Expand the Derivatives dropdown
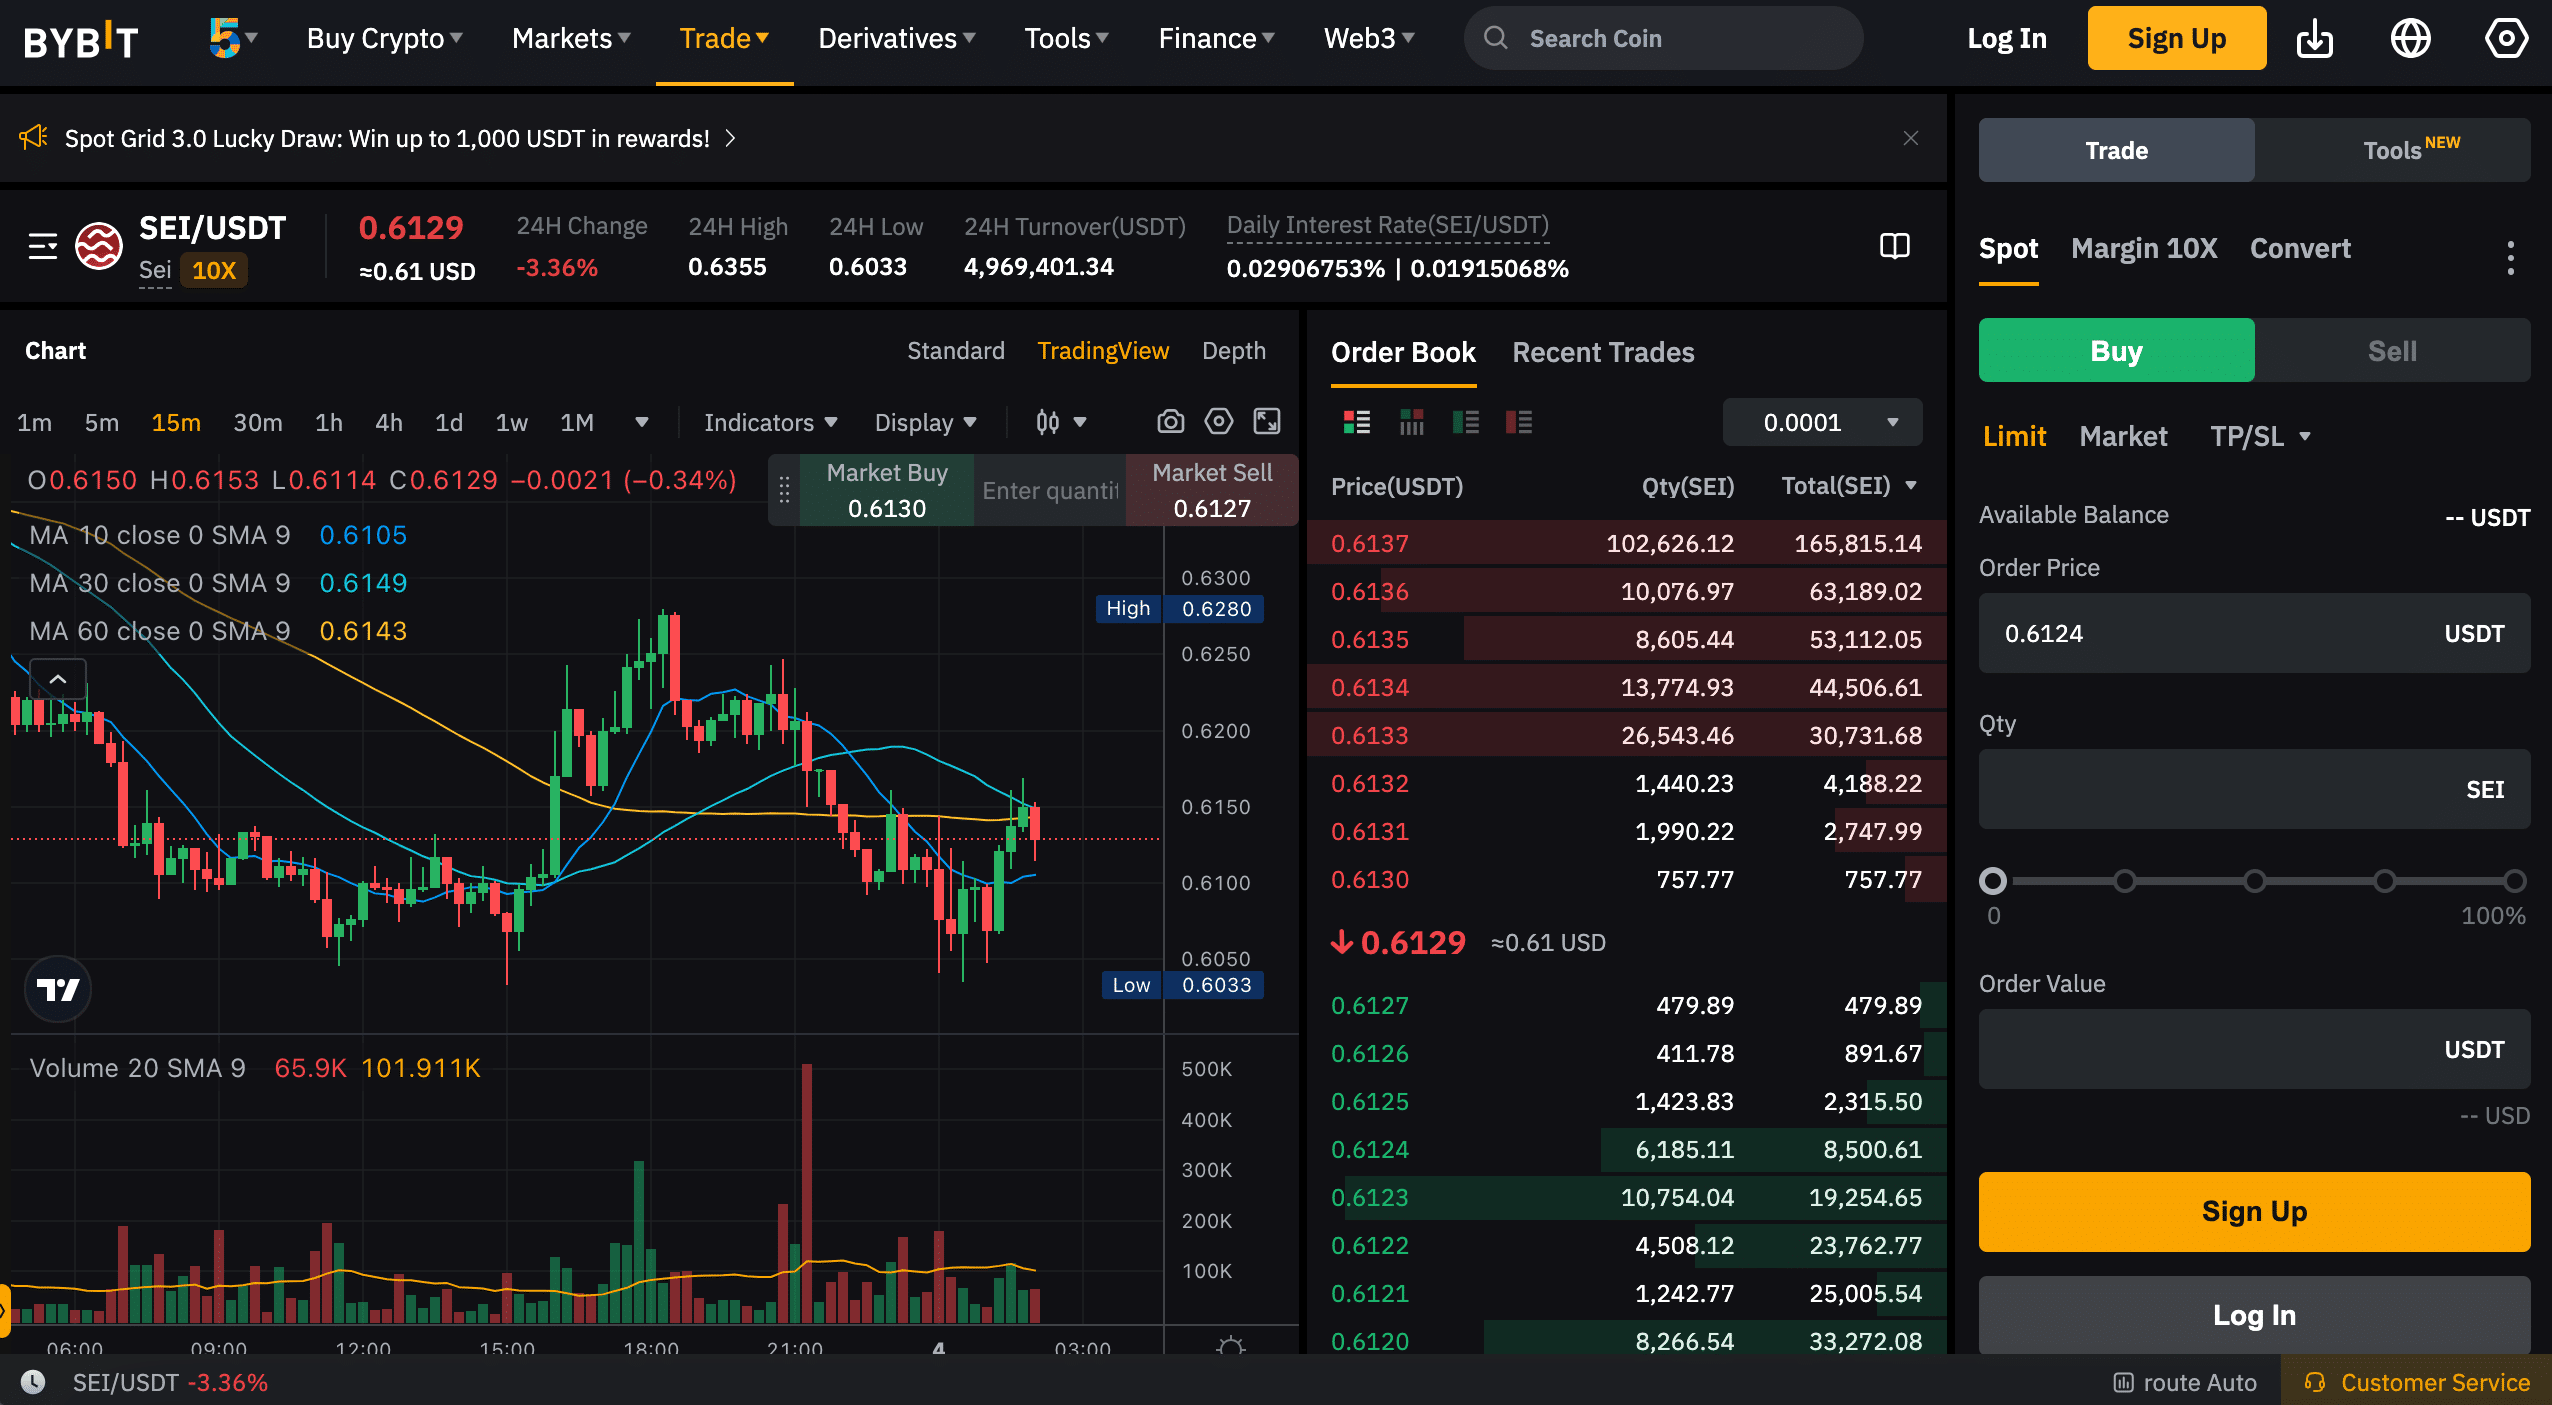The width and height of the screenshot is (2552, 1405). [x=896, y=38]
